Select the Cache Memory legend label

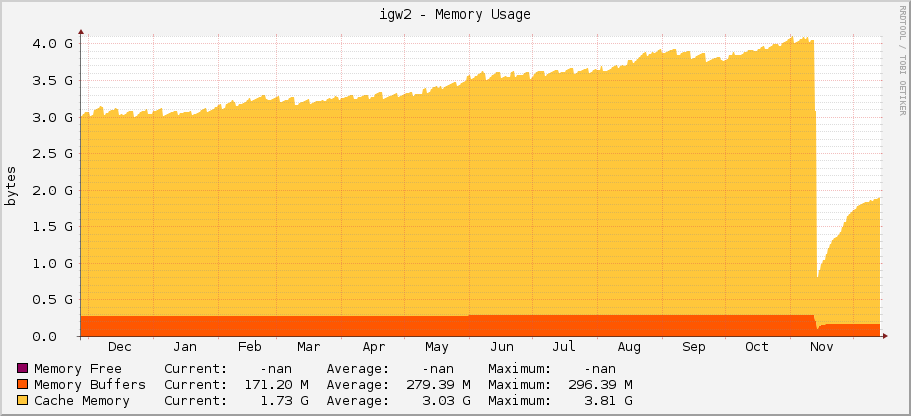pyautogui.click(x=82, y=401)
